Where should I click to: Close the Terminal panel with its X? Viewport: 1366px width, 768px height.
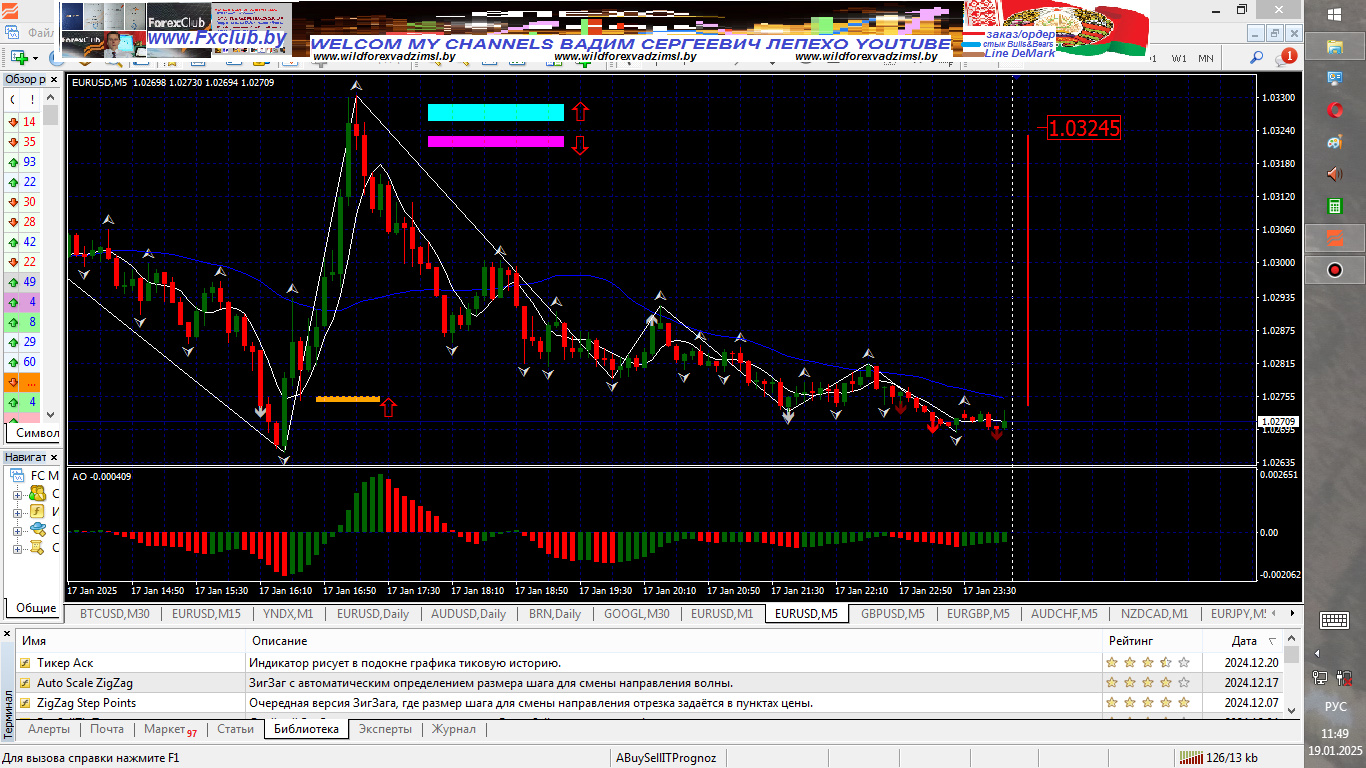[8, 634]
